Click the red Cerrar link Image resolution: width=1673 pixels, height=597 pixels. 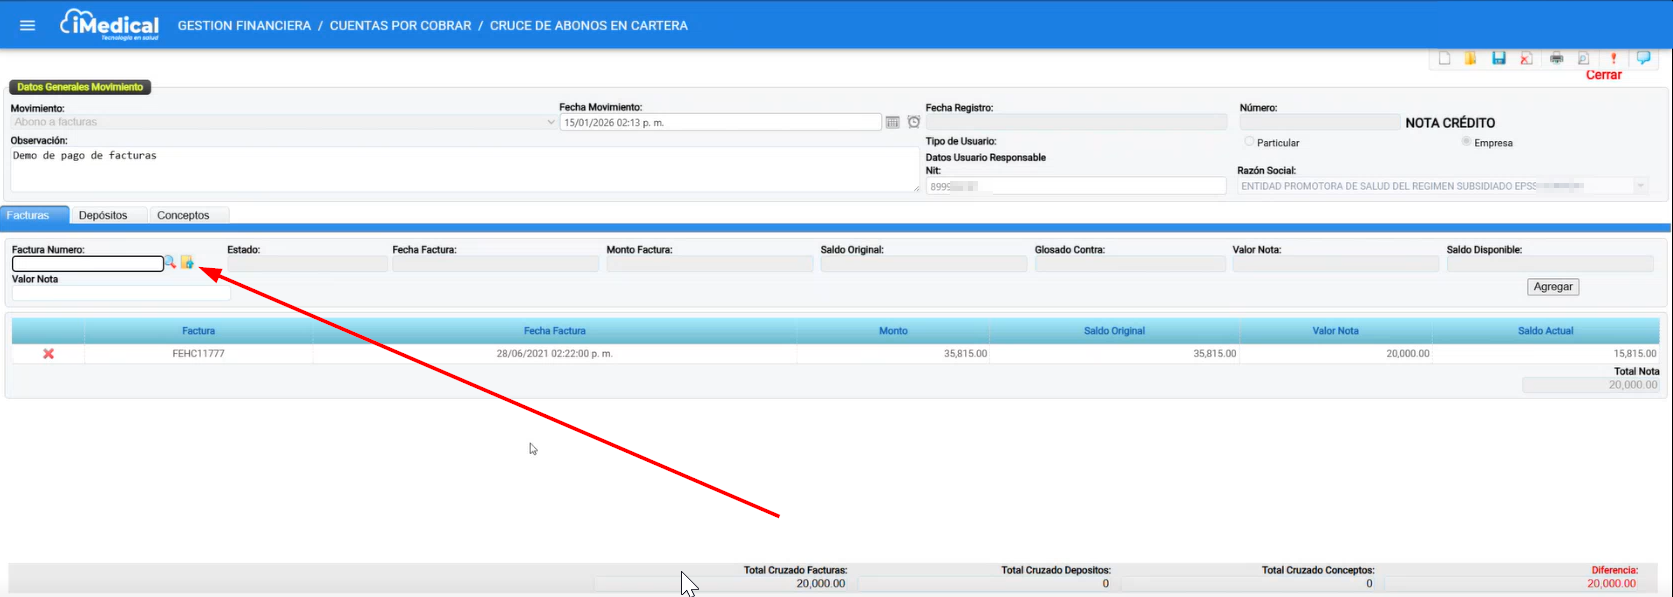(x=1603, y=75)
